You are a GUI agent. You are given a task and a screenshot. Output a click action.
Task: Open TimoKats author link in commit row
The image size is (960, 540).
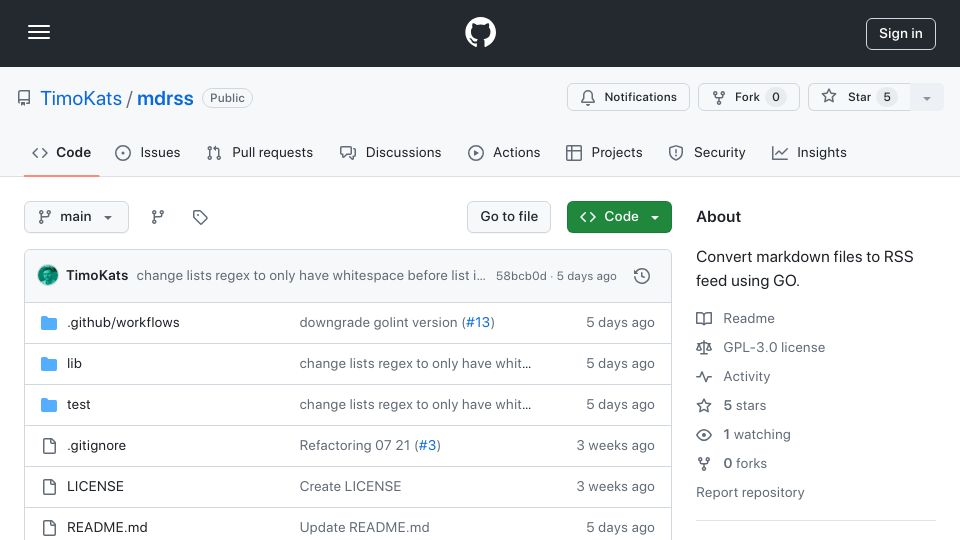[x=97, y=276]
